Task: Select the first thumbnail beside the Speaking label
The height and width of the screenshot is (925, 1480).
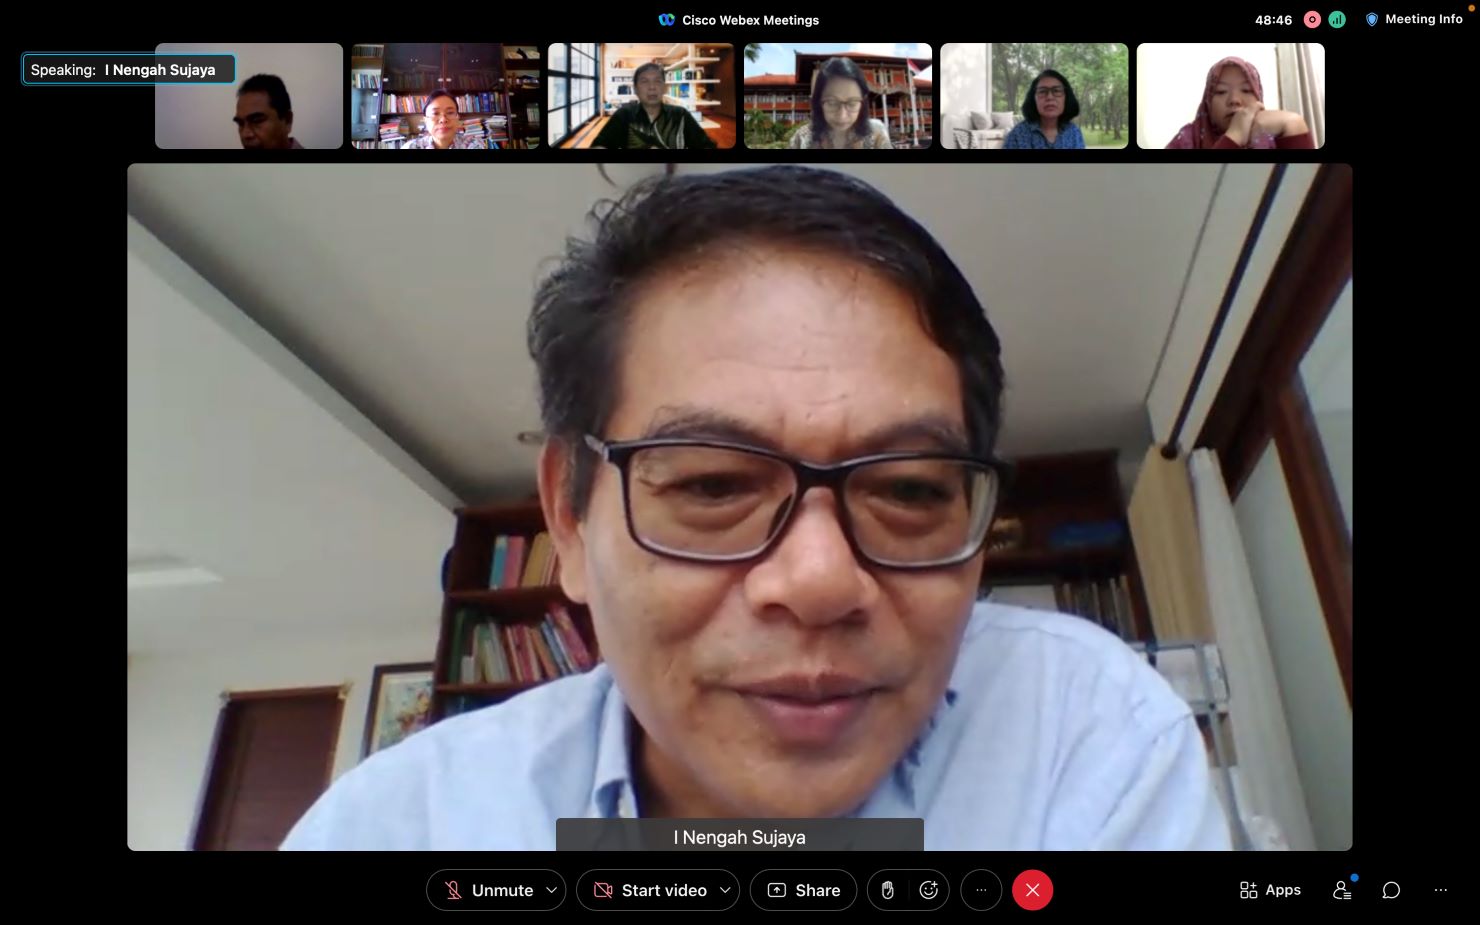Action: click(249, 96)
